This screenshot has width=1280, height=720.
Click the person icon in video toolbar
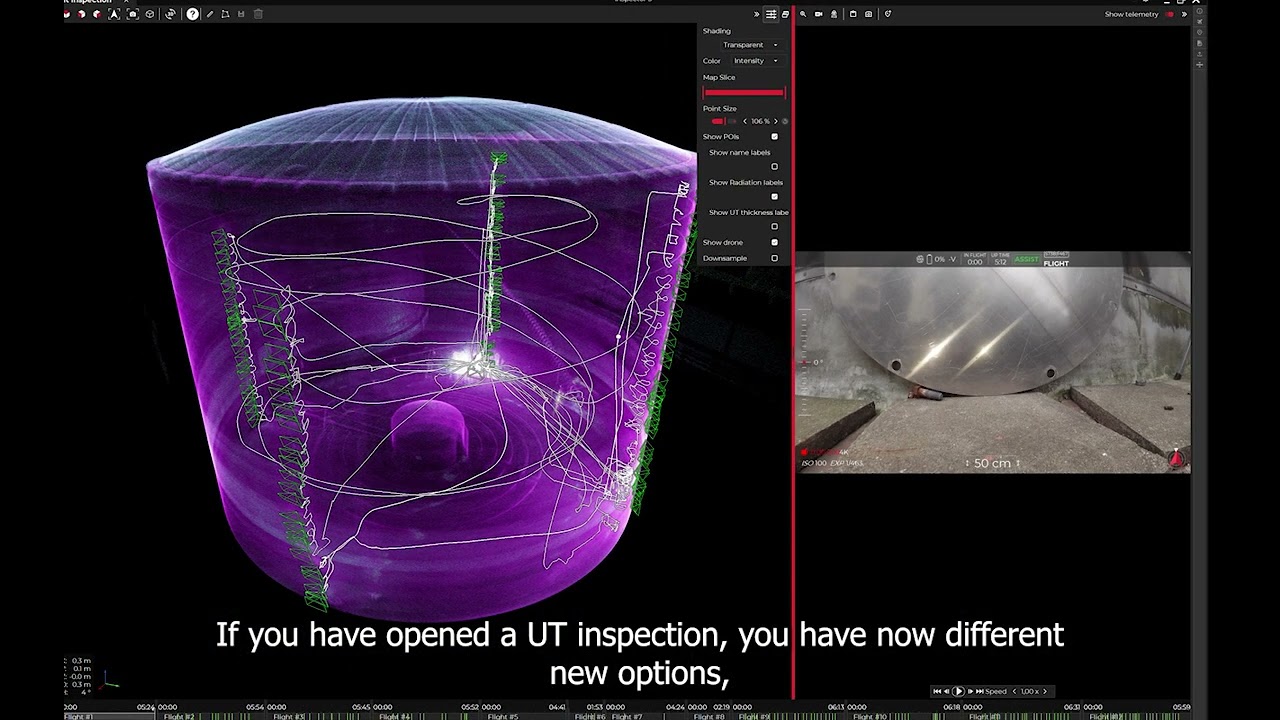(834, 14)
